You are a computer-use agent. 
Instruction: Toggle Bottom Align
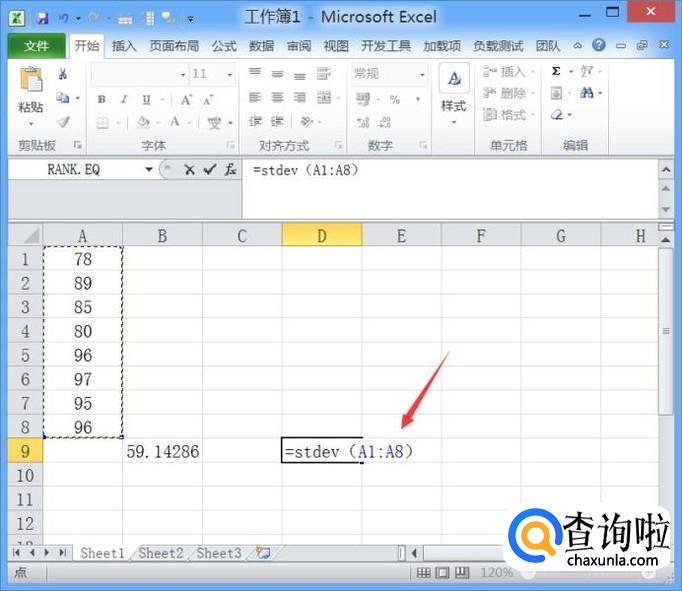pos(300,76)
